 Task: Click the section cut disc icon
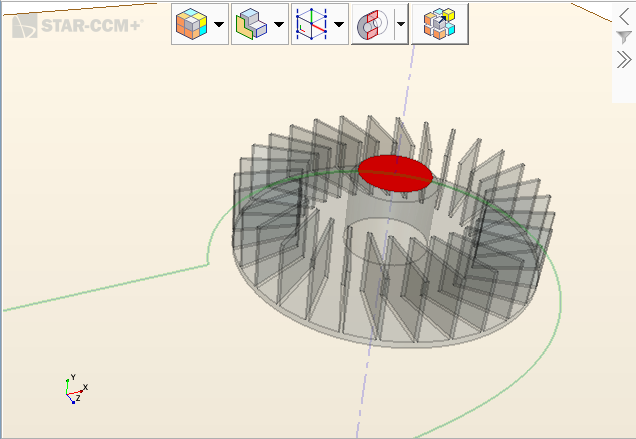click(x=369, y=24)
